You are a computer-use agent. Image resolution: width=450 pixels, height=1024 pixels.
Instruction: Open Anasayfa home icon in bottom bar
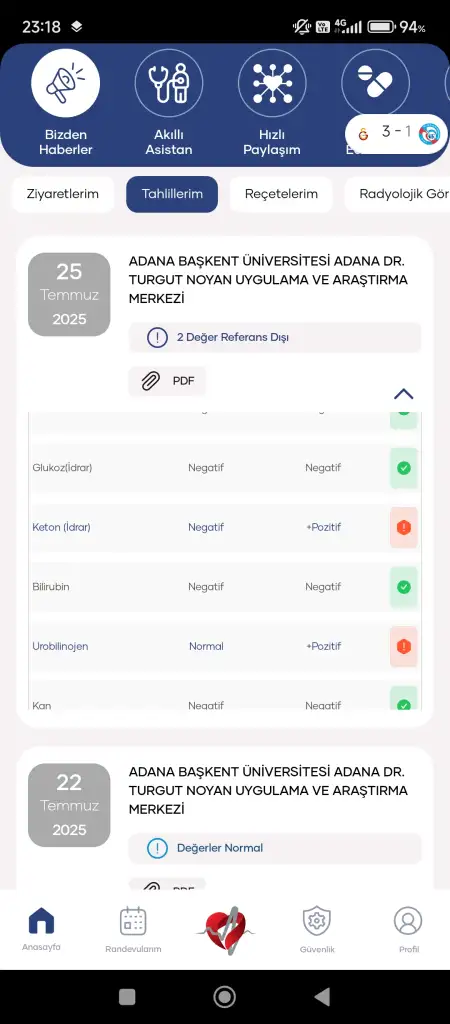(41, 921)
